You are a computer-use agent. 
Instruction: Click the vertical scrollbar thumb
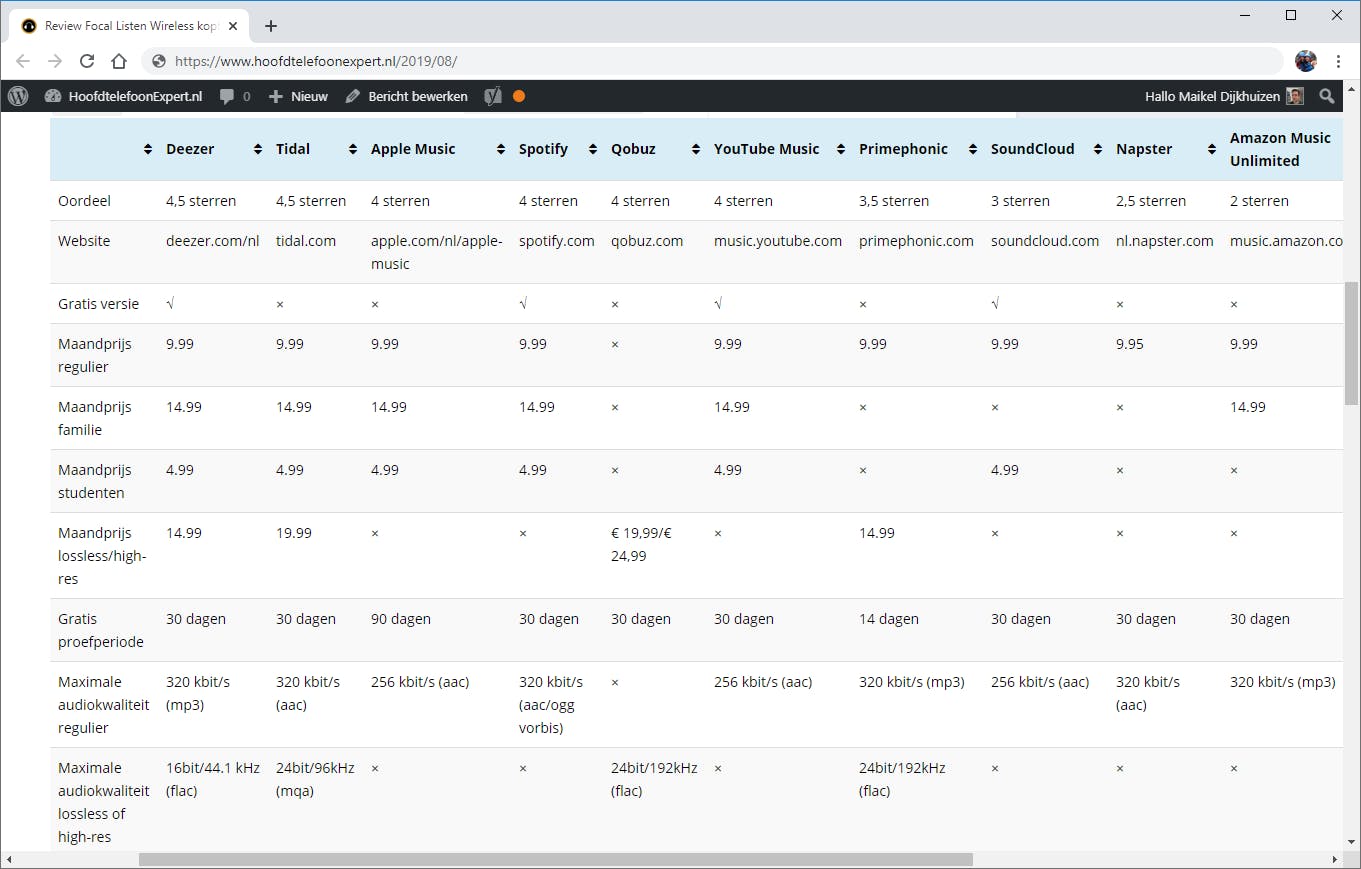click(1352, 342)
